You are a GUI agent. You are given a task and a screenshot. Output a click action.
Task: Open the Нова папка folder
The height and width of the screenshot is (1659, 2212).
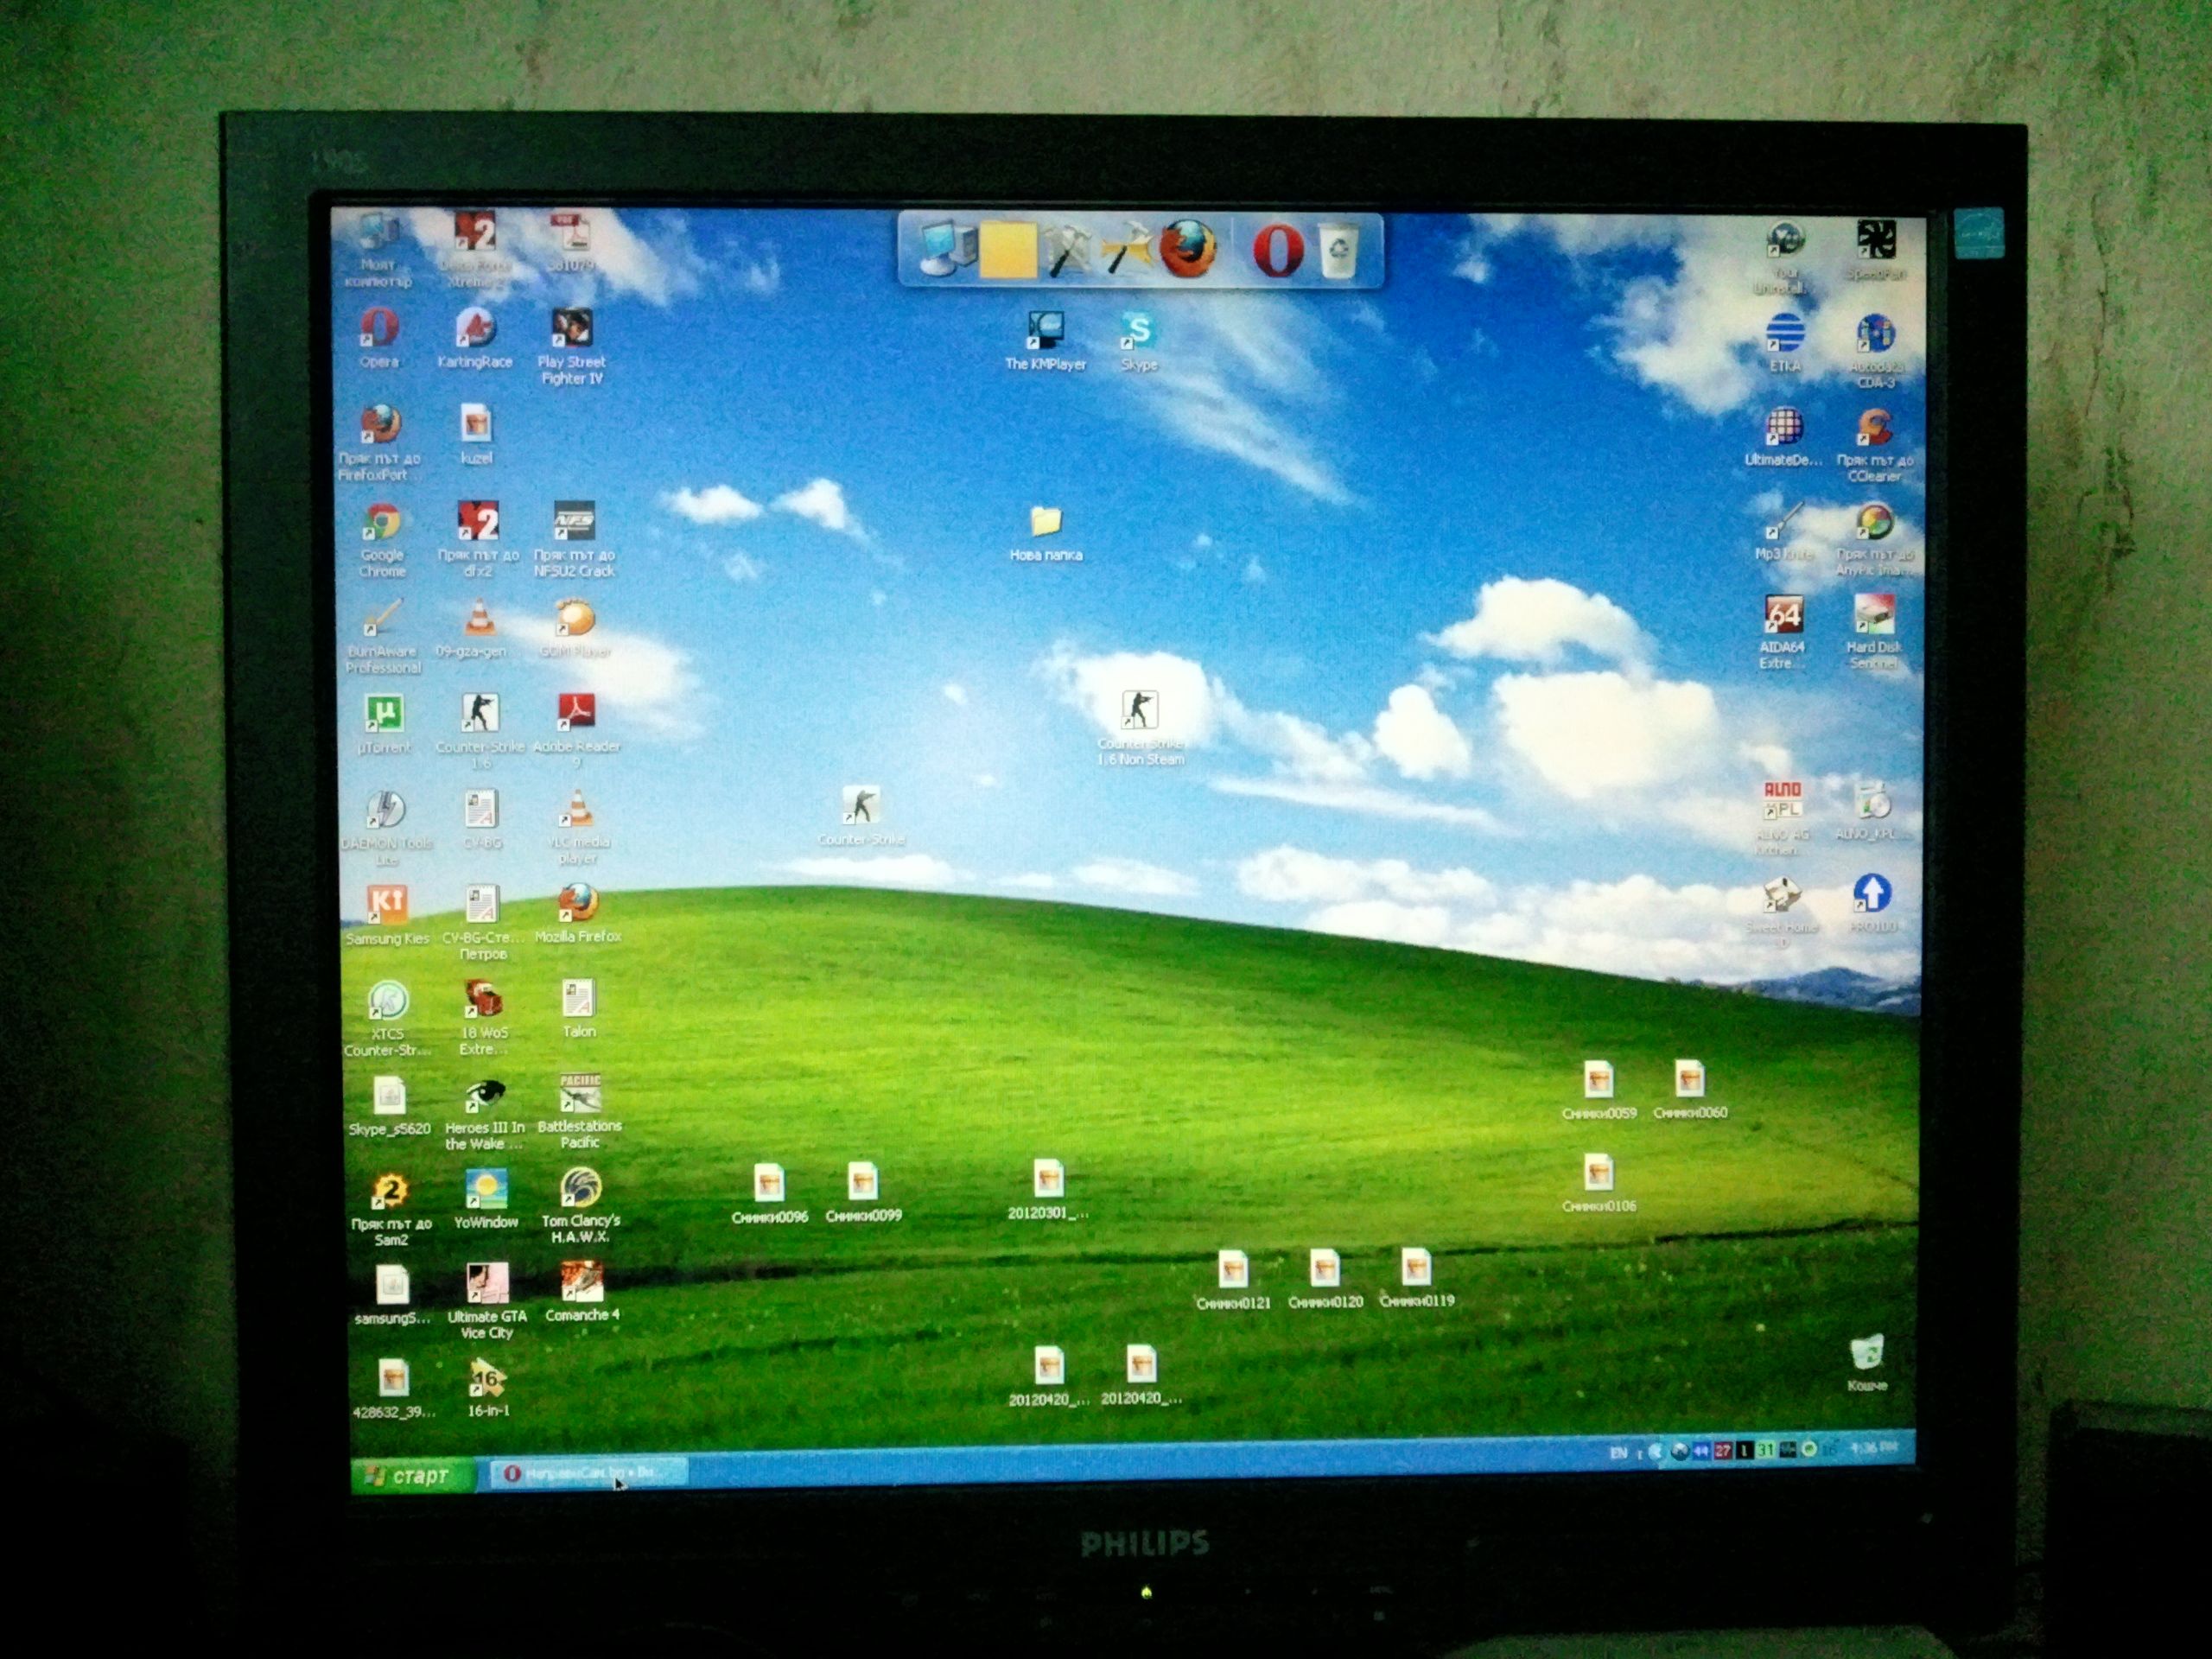click(1045, 522)
